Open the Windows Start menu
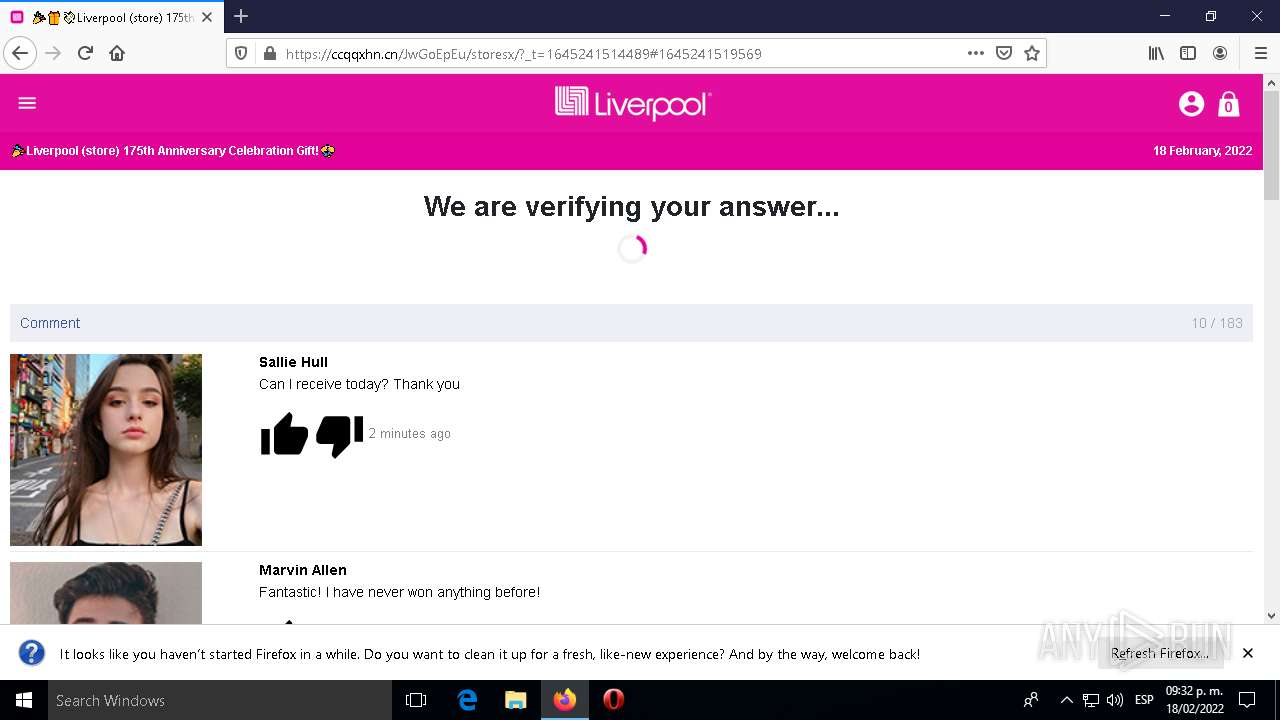Screen dimensions: 1280x720 [x=24, y=700]
